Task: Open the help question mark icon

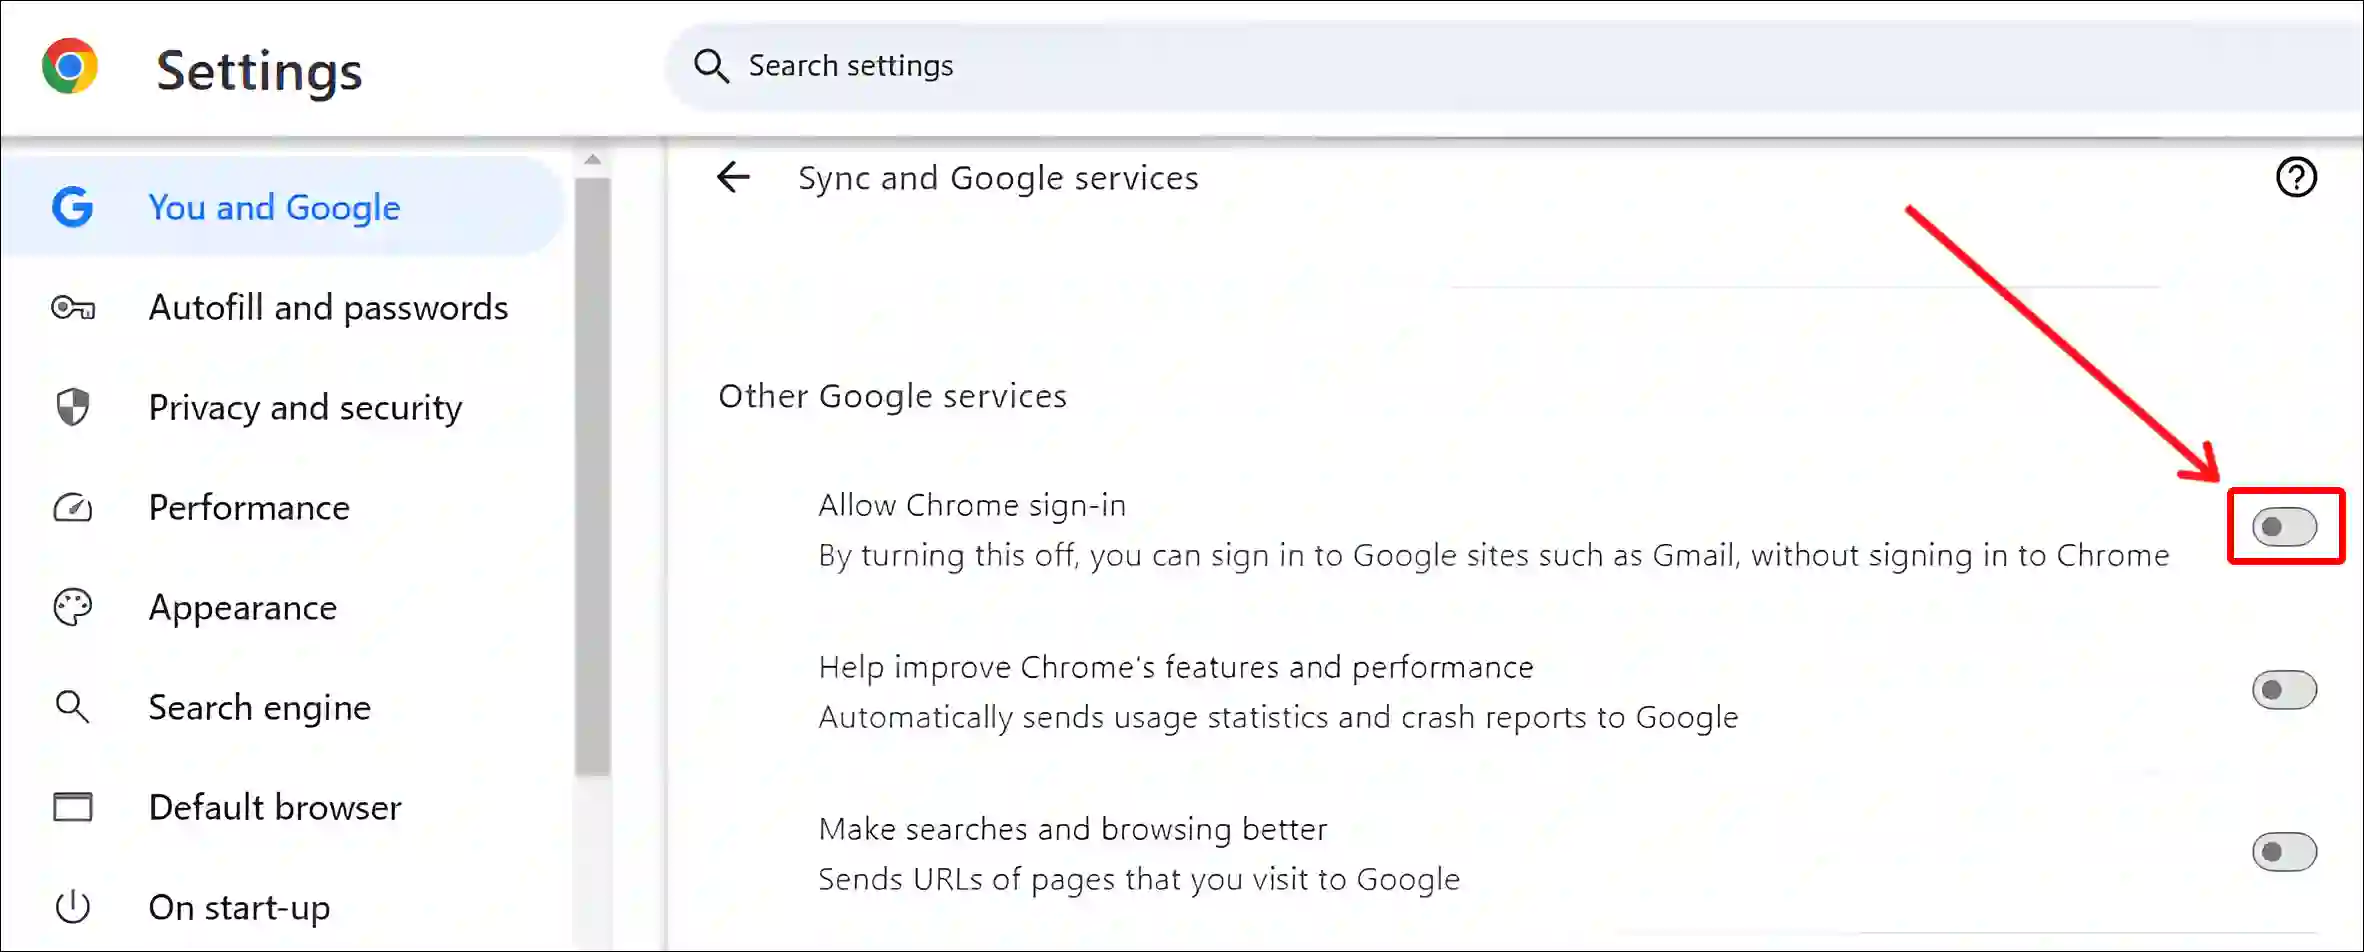Action: [2296, 178]
